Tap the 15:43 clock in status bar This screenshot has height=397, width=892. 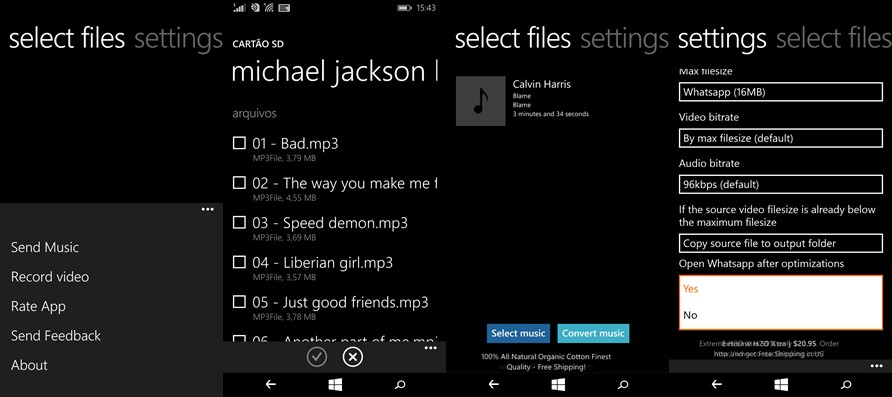[x=426, y=8]
